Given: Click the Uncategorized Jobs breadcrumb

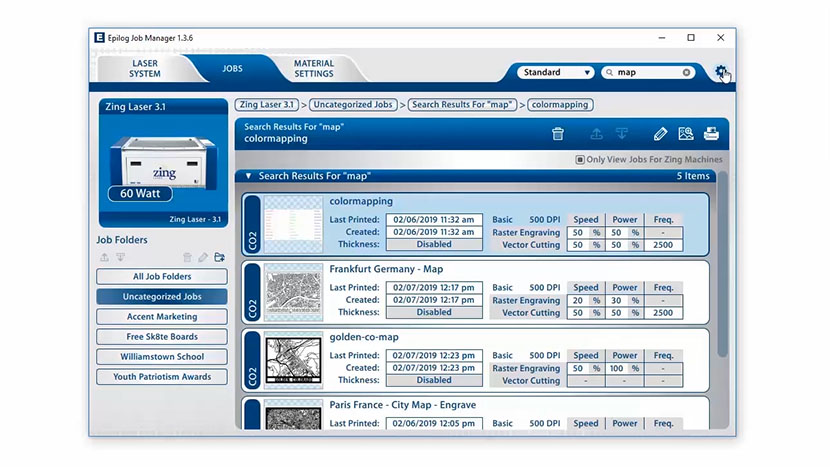Looking at the screenshot, I should tap(352, 104).
